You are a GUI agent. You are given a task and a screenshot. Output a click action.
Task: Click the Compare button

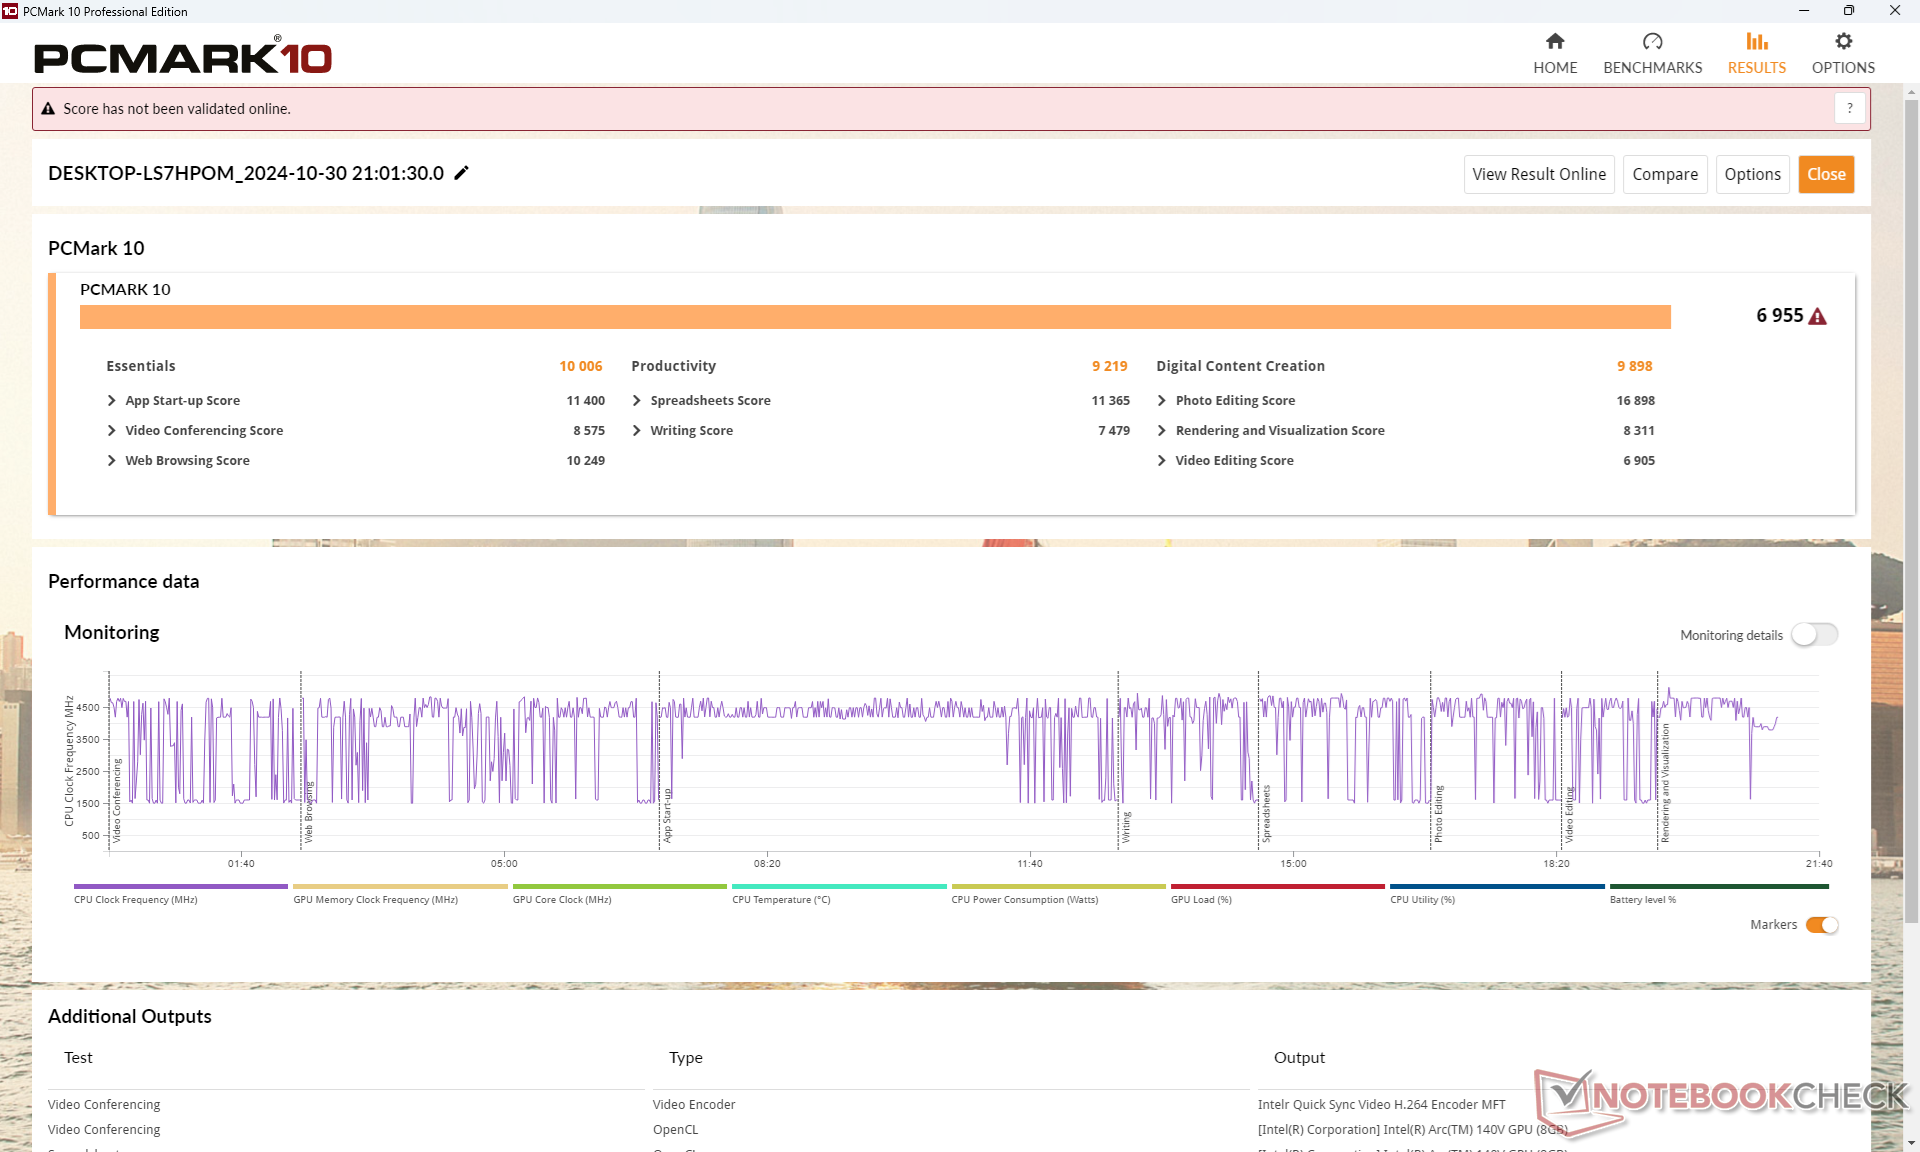(1664, 174)
